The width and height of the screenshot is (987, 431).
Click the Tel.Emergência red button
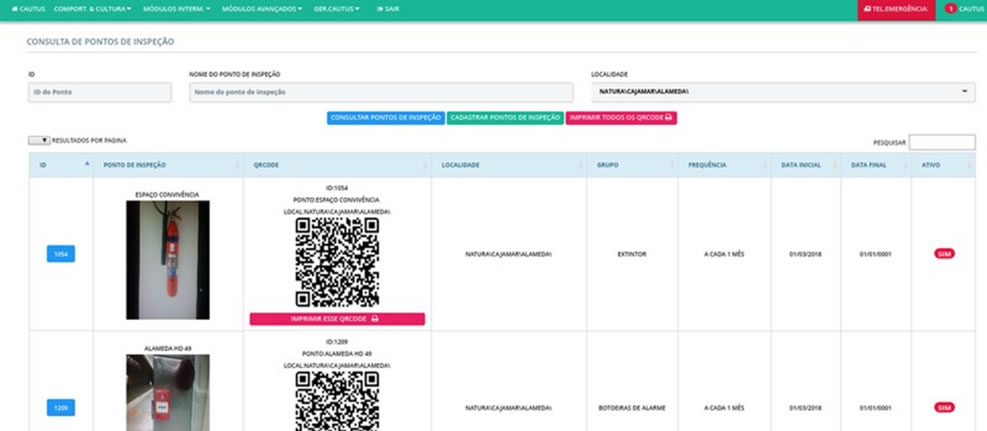point(896,9)
